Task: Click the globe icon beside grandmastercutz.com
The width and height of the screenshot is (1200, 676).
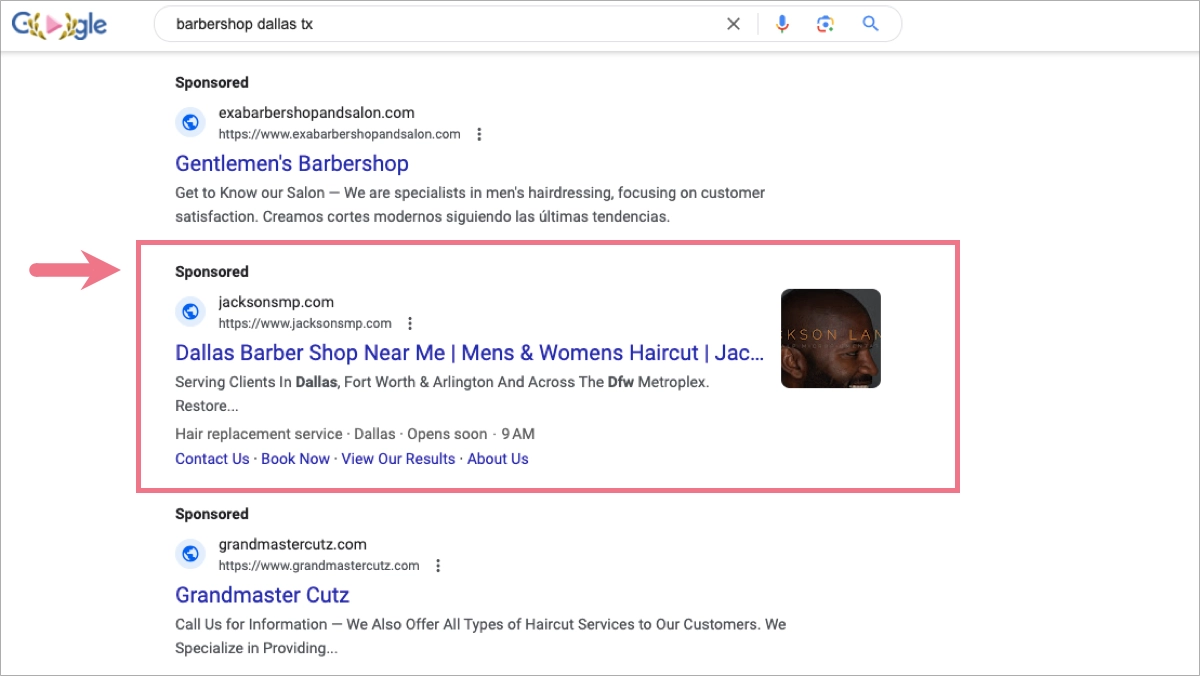Action: click(190, 555)
